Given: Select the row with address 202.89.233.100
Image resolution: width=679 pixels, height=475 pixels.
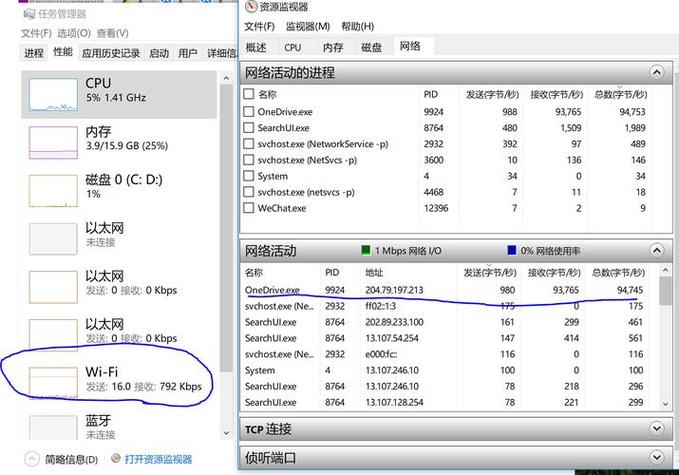Looking at the screenshot, I should tap(444, 322).
